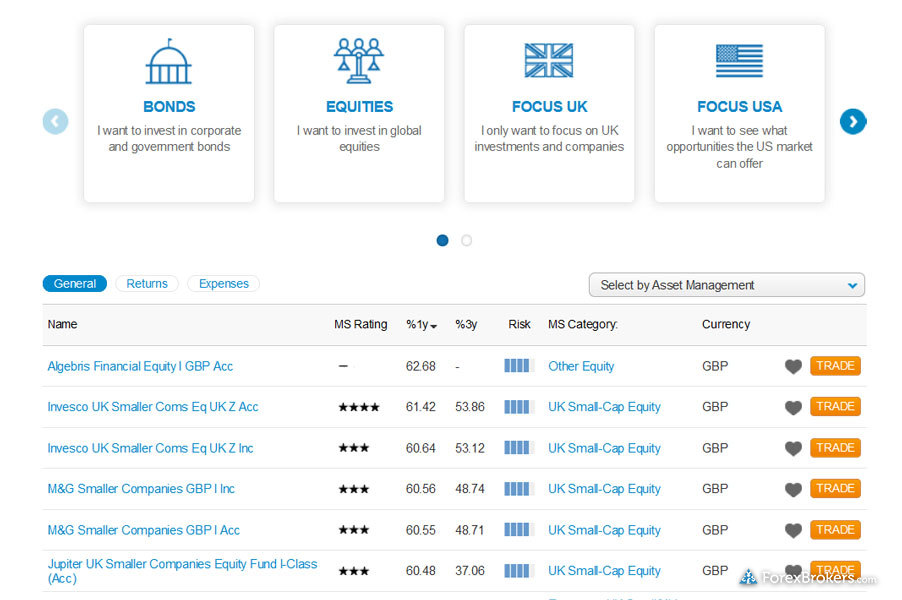Click risk bars for Invesco Z Acc row
Image resolution: width=902 pixels, height=600 pixels.
tap(519, 407)
